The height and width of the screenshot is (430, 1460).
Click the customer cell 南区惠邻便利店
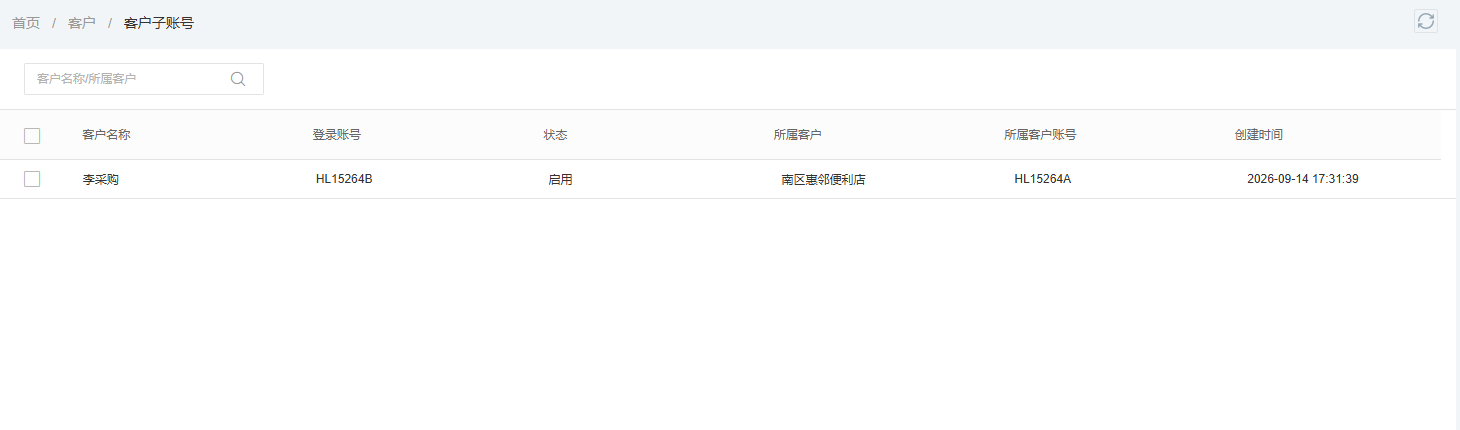(x=823, y=180)
